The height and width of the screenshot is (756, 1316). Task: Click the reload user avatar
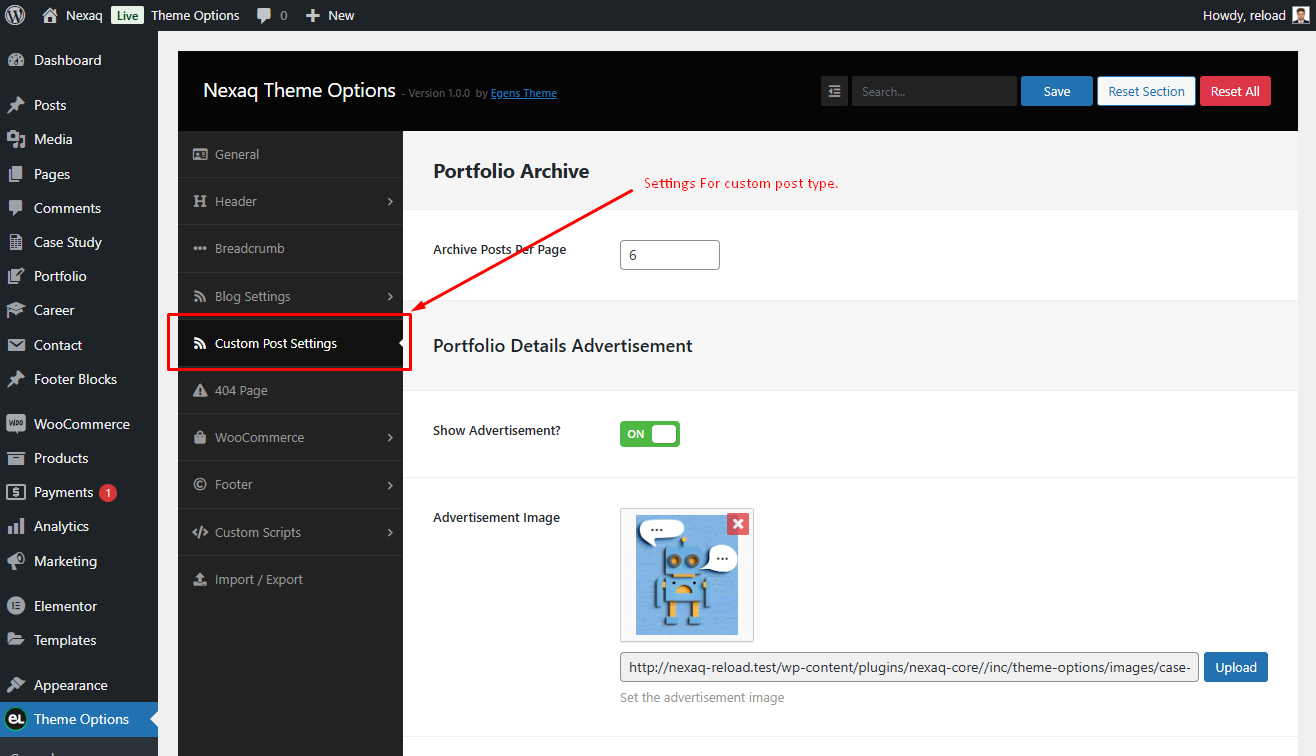(x=1300, y=15)
